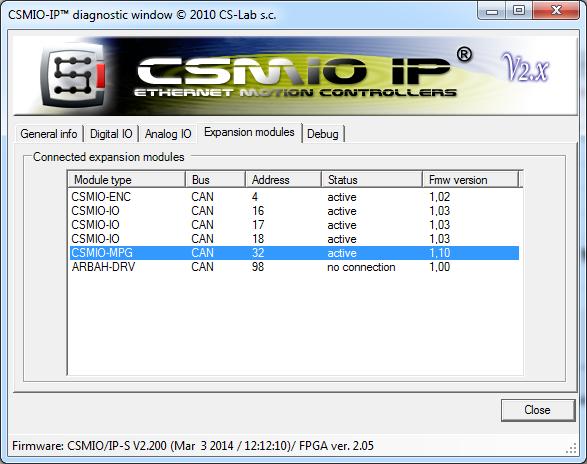Minimize the diagnostic window
Screen dimensions: 587x464
[x=492, y=10]
